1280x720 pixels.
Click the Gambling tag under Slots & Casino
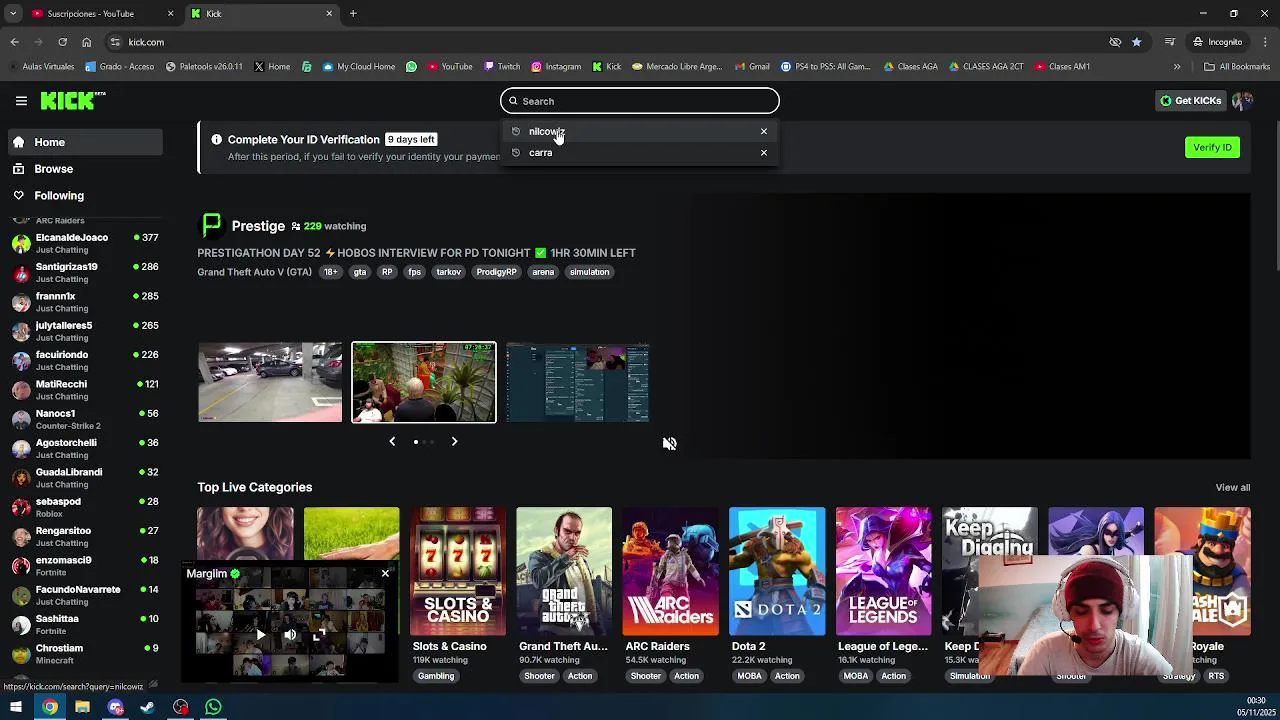tap(436, 676)
